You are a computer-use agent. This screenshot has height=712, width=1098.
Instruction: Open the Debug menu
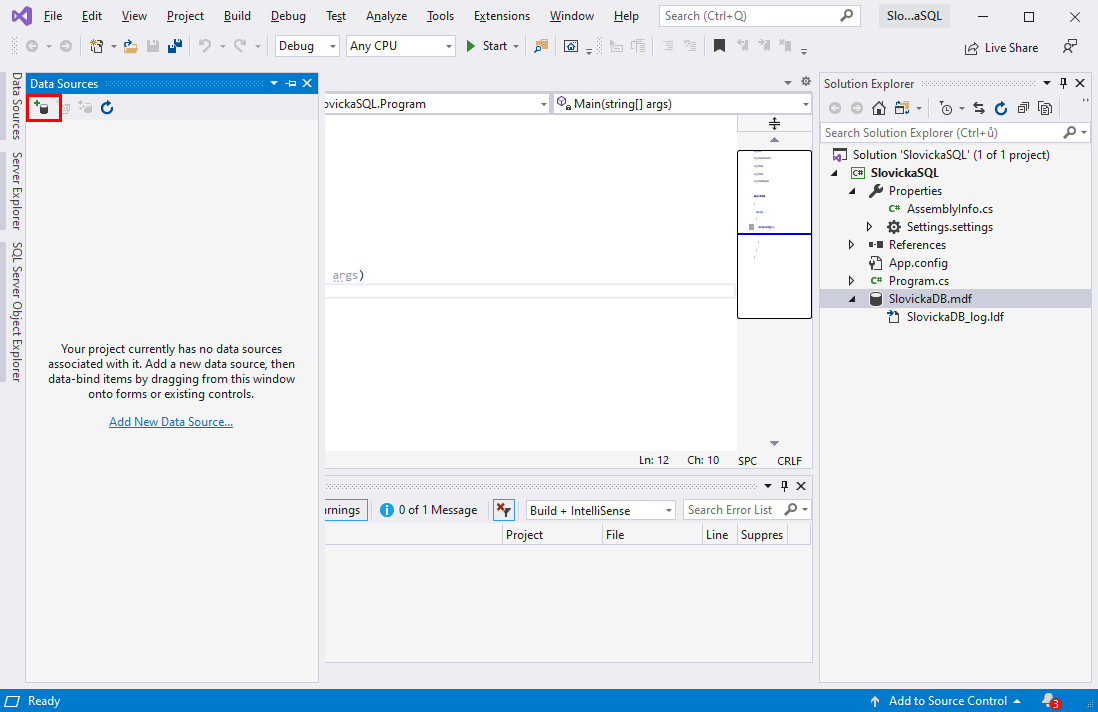coord(288,15)
